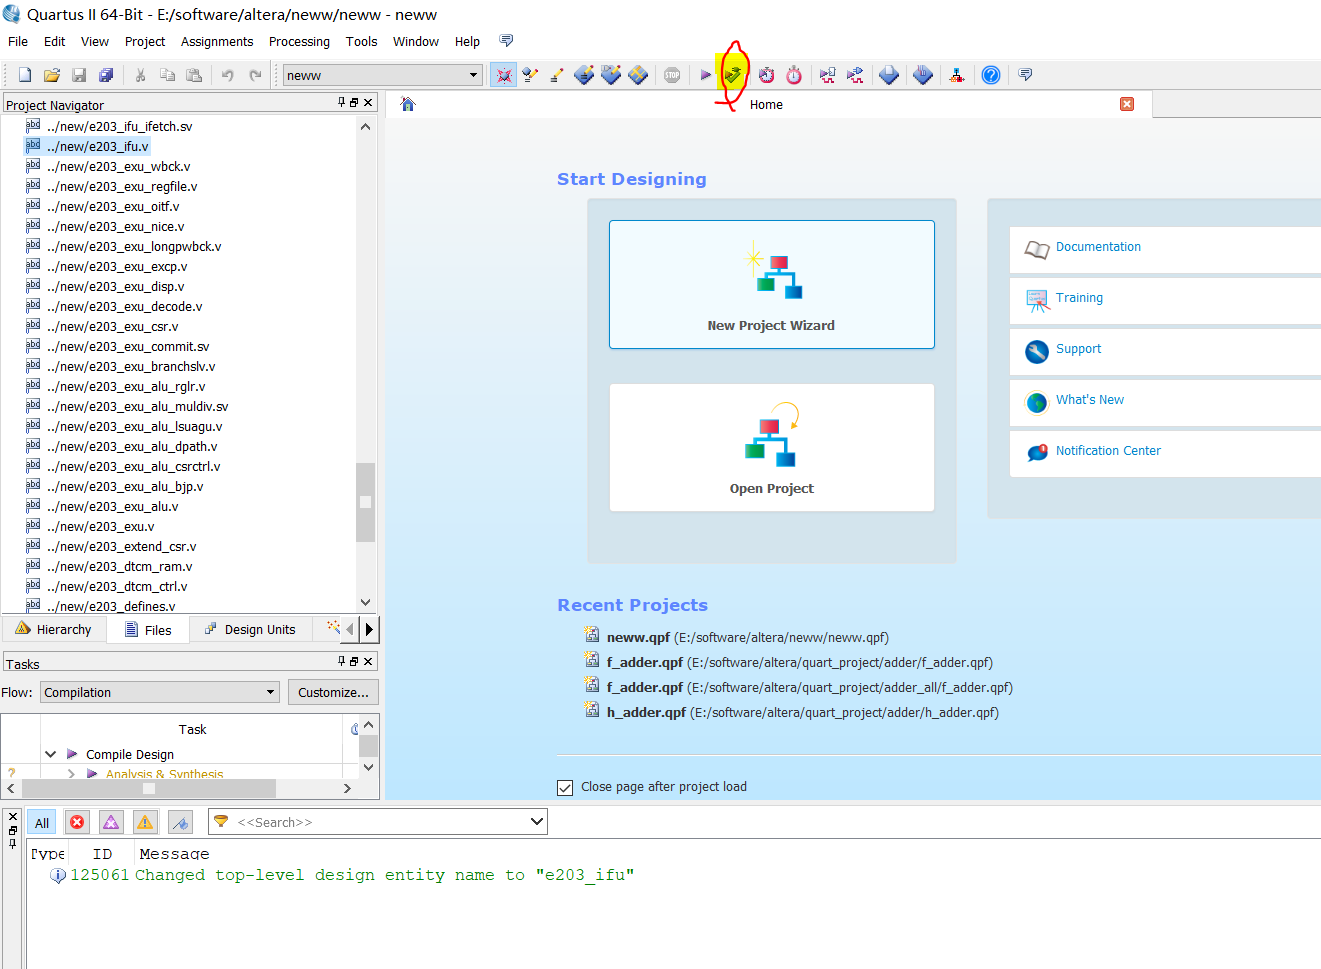
Task: Start compilation with the purple play icon
Action: (706, 75)
